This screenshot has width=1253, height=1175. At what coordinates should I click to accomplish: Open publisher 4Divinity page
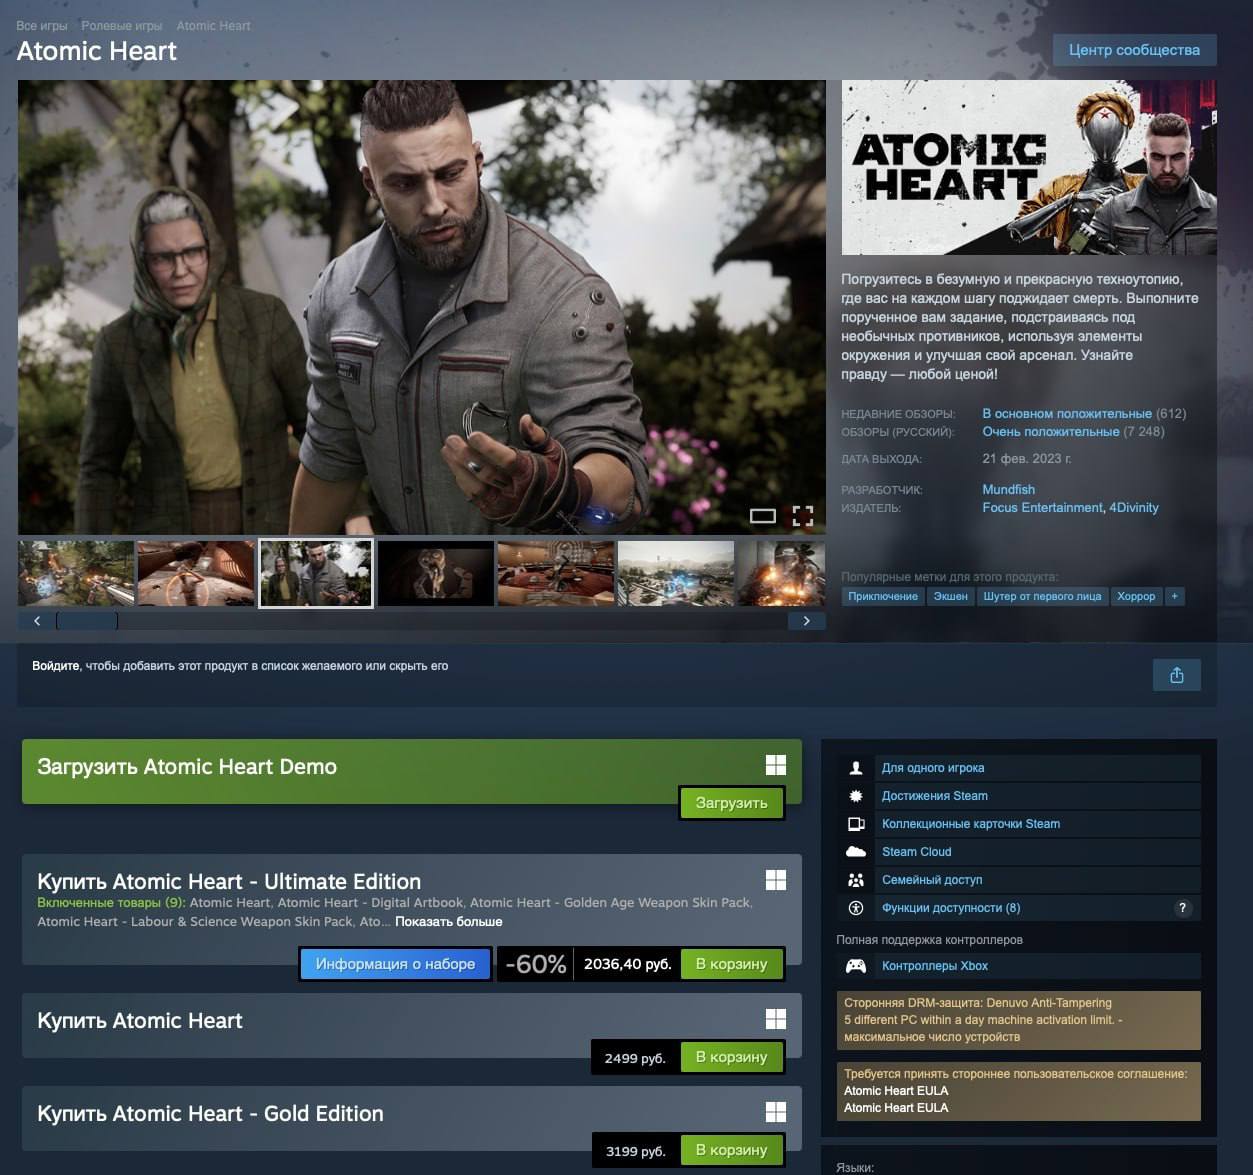pos(1134,508)
